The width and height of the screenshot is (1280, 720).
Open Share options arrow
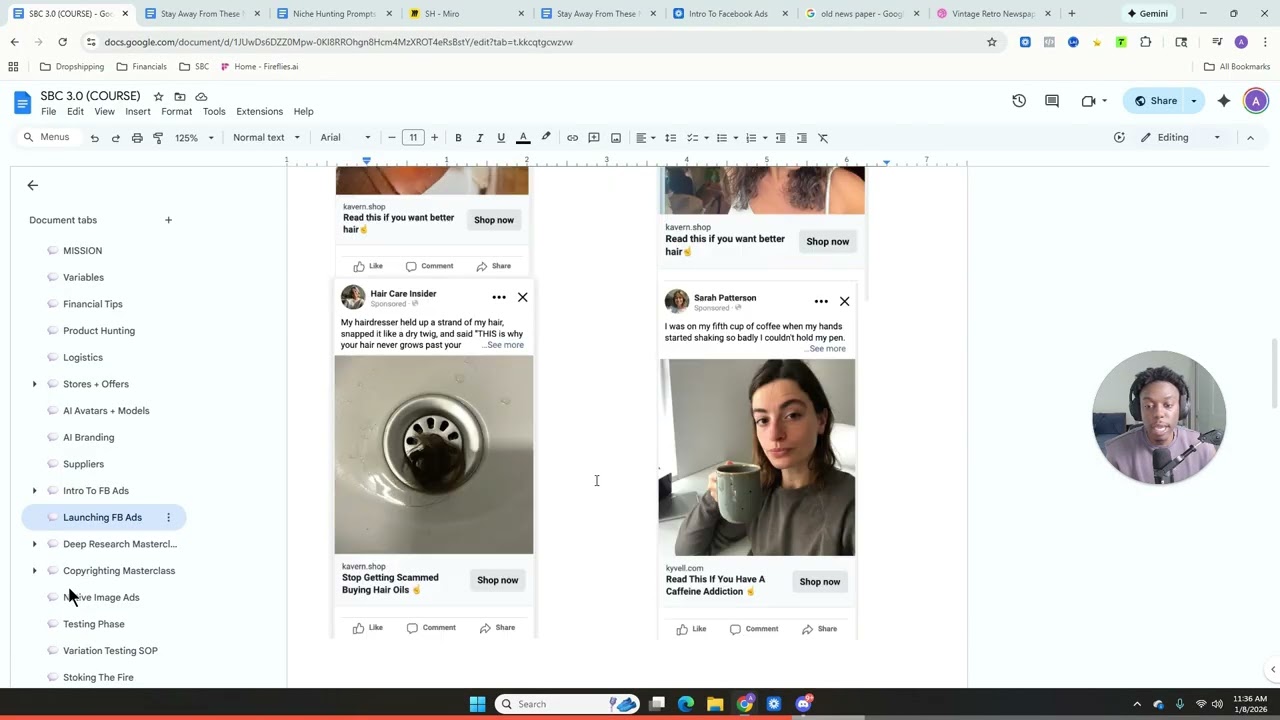(x=1194, y=101)
